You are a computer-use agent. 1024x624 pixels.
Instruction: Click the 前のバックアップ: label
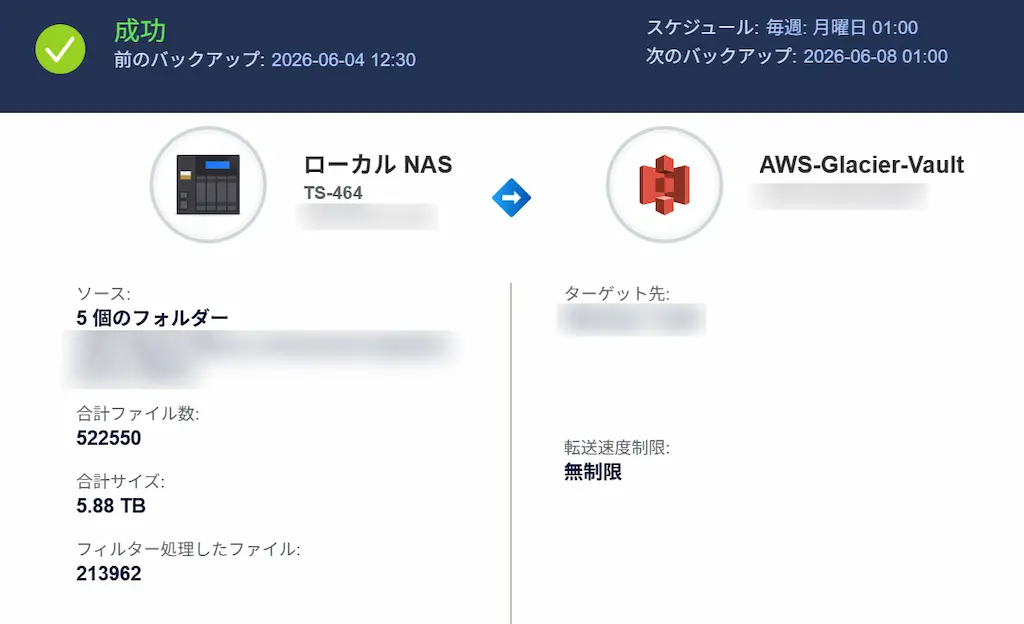tap(189, 60)
